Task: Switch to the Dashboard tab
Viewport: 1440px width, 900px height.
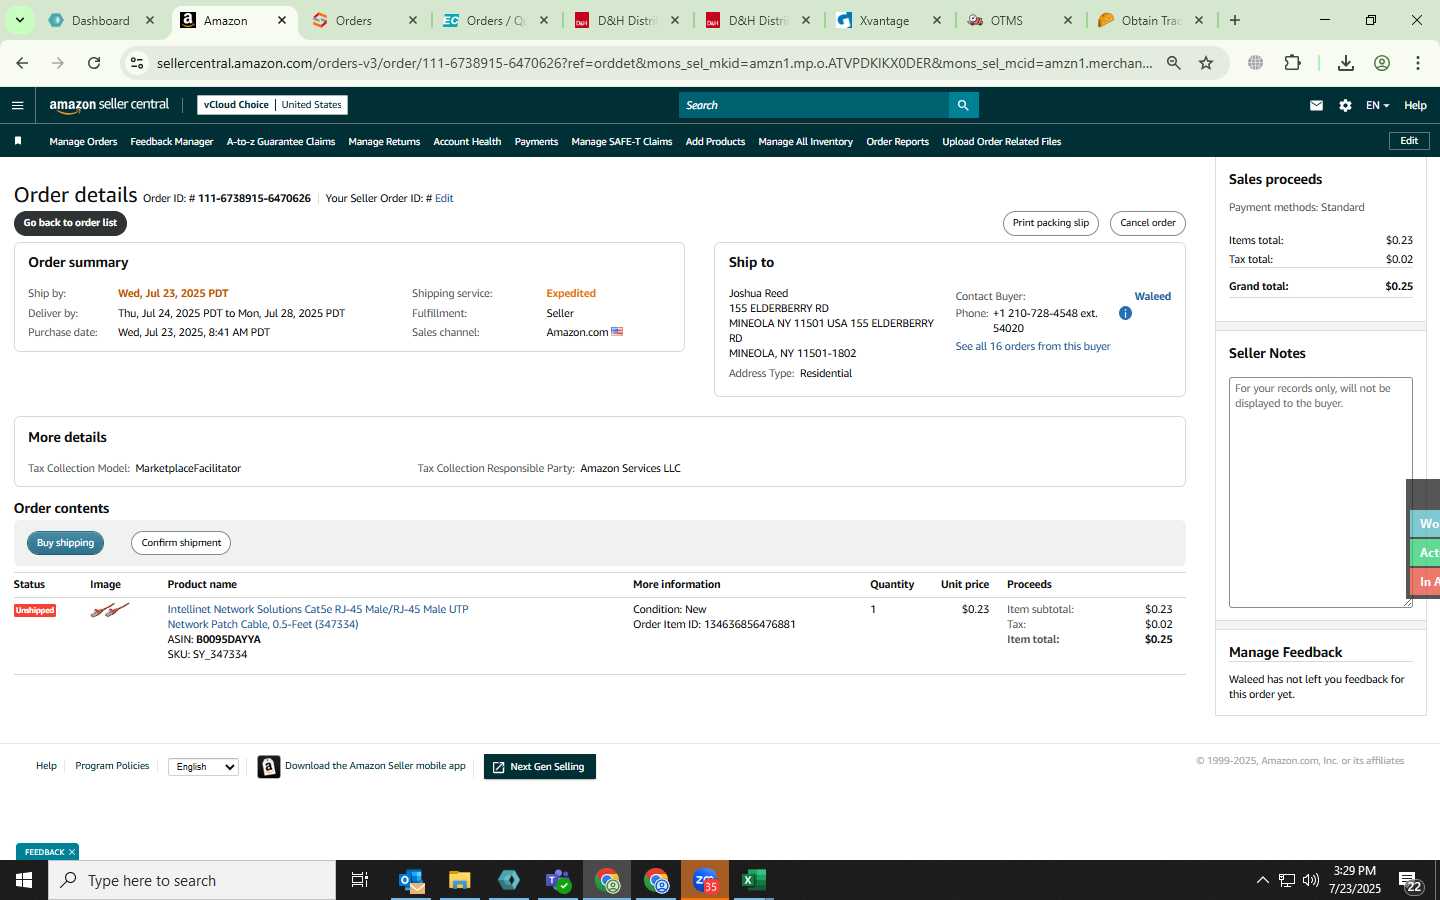Action: [102, 20]
